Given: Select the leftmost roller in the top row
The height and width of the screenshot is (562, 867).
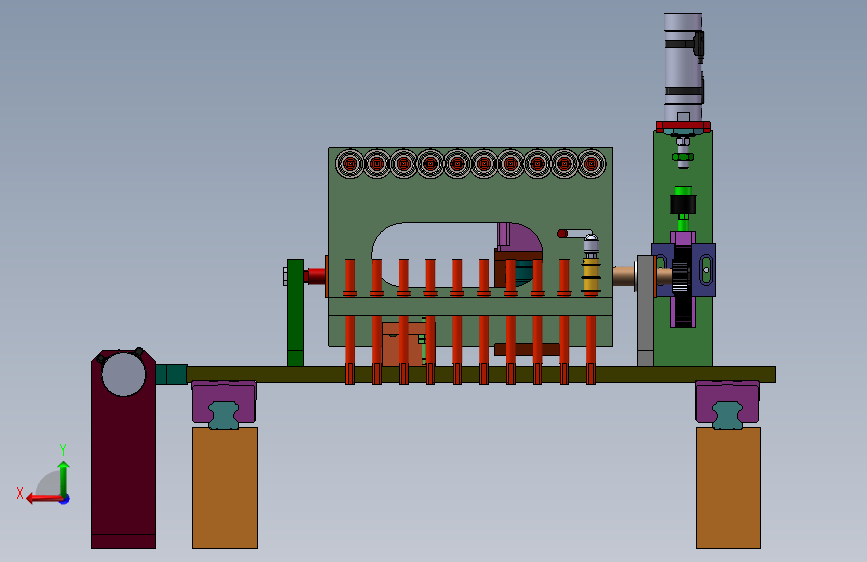Looking at the screenshot, I should 349,164.
